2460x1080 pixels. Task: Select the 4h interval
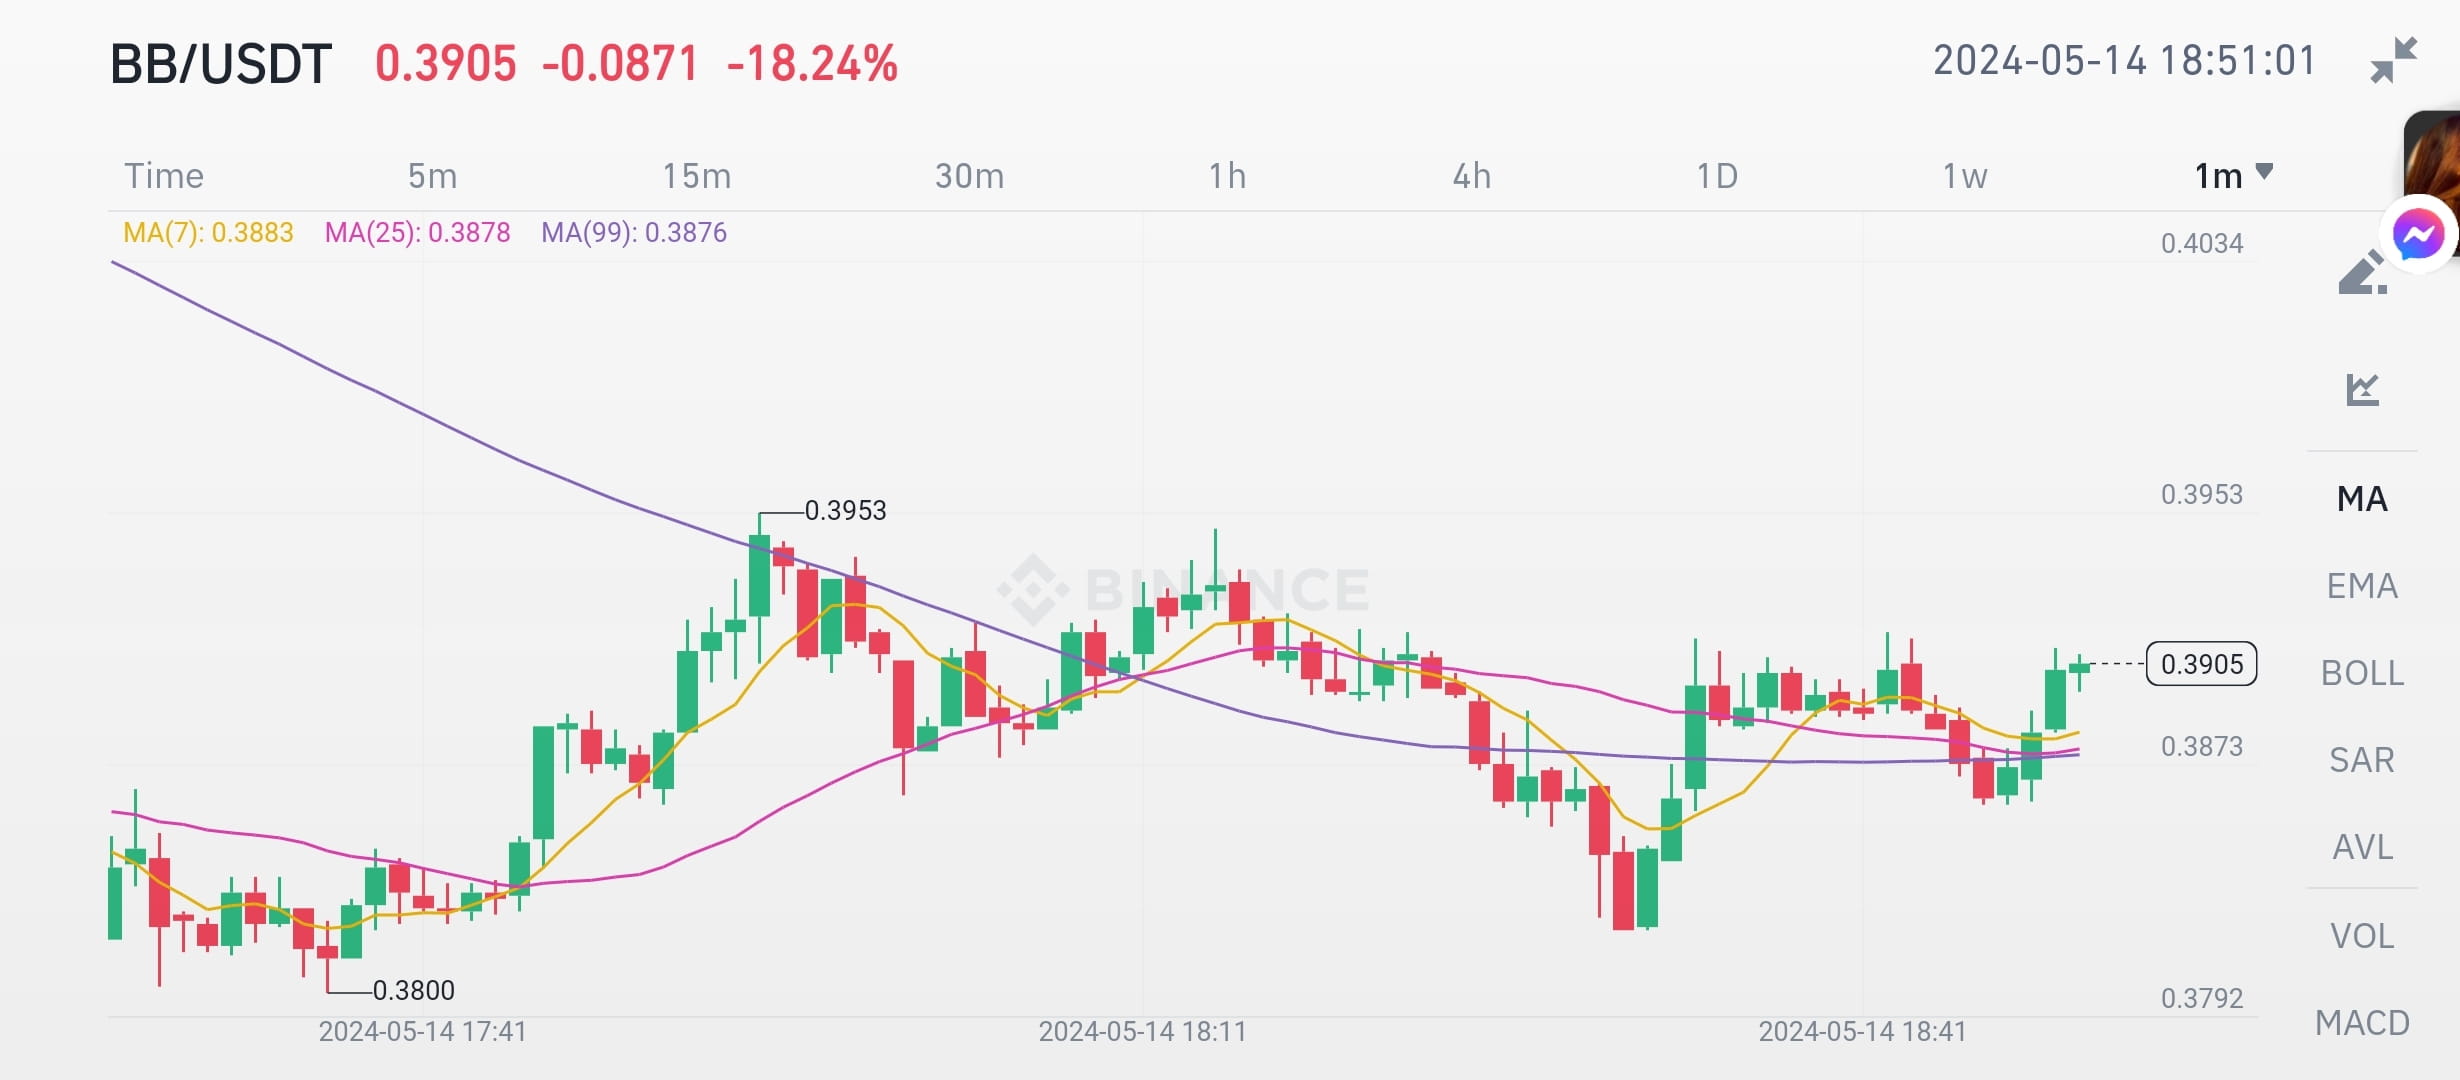click(1470, 176)
